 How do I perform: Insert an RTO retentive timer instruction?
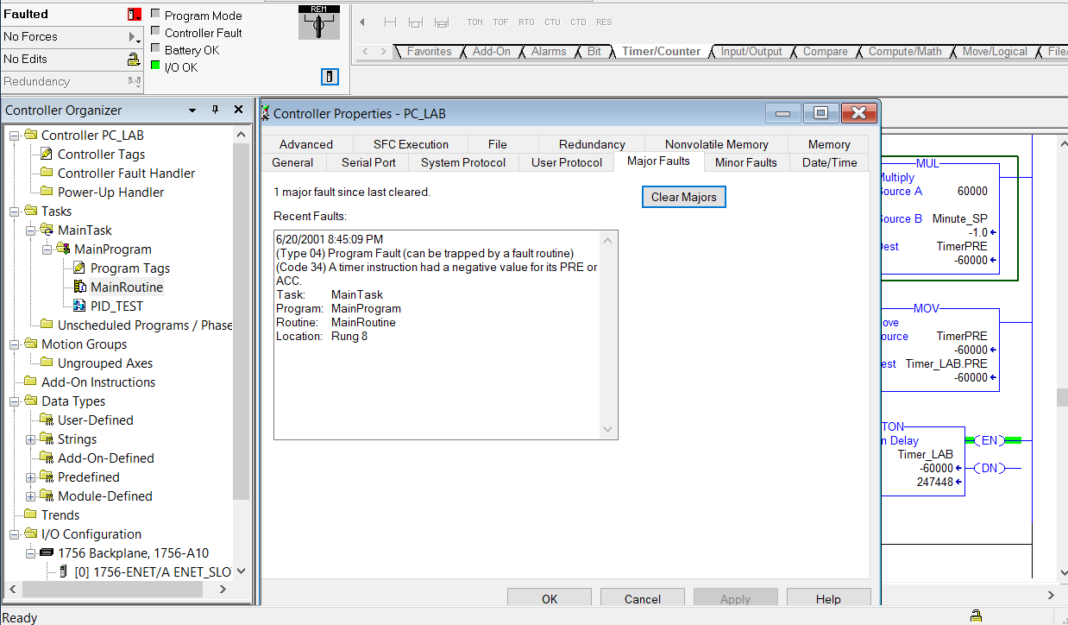527,22
